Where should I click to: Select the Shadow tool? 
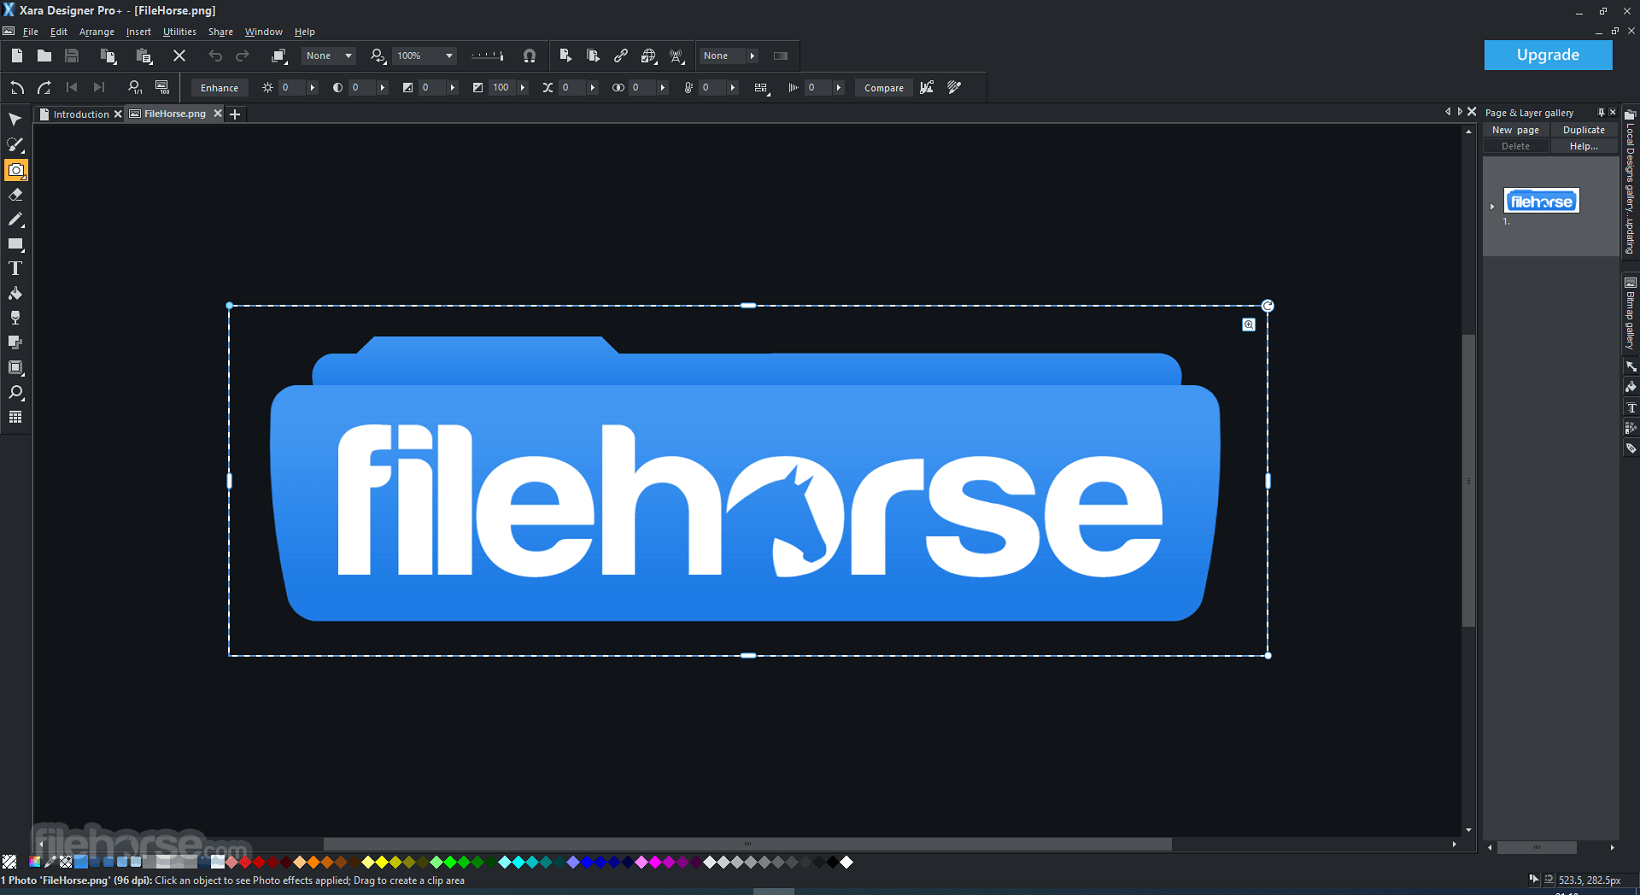click(15, 343)
